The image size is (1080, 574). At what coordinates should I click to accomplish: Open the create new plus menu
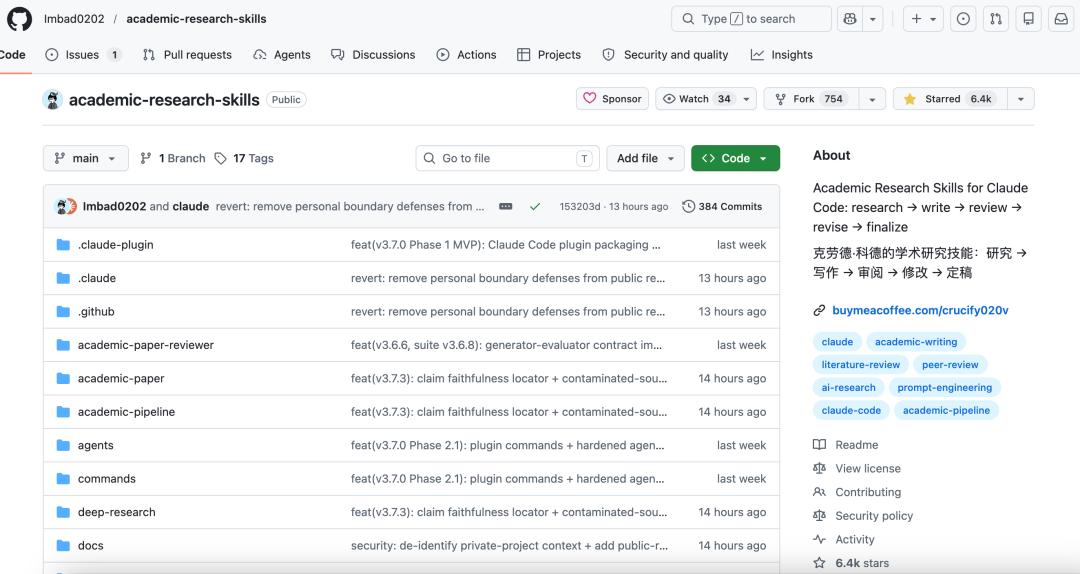click(924, 19)
